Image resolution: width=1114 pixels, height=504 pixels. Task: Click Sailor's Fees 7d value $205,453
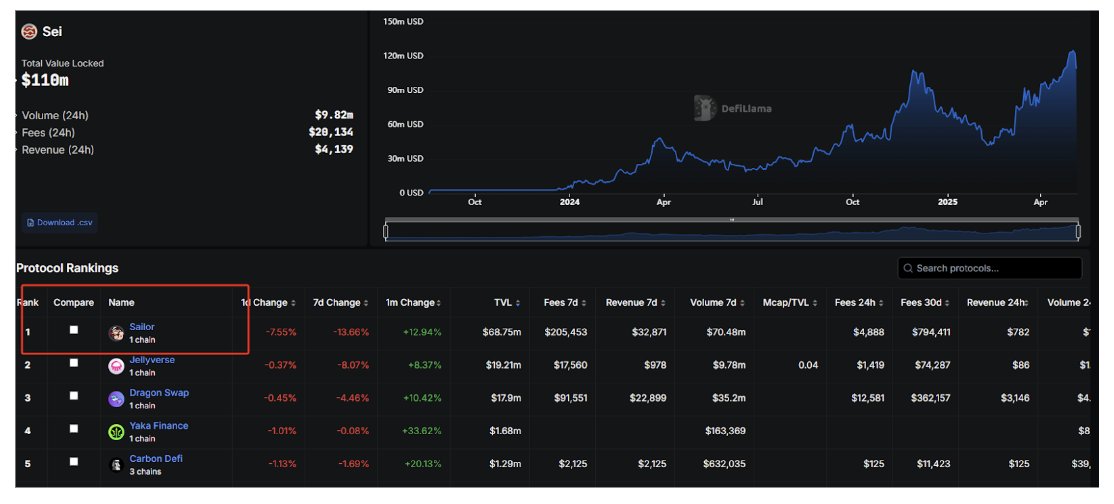point(566,332)
